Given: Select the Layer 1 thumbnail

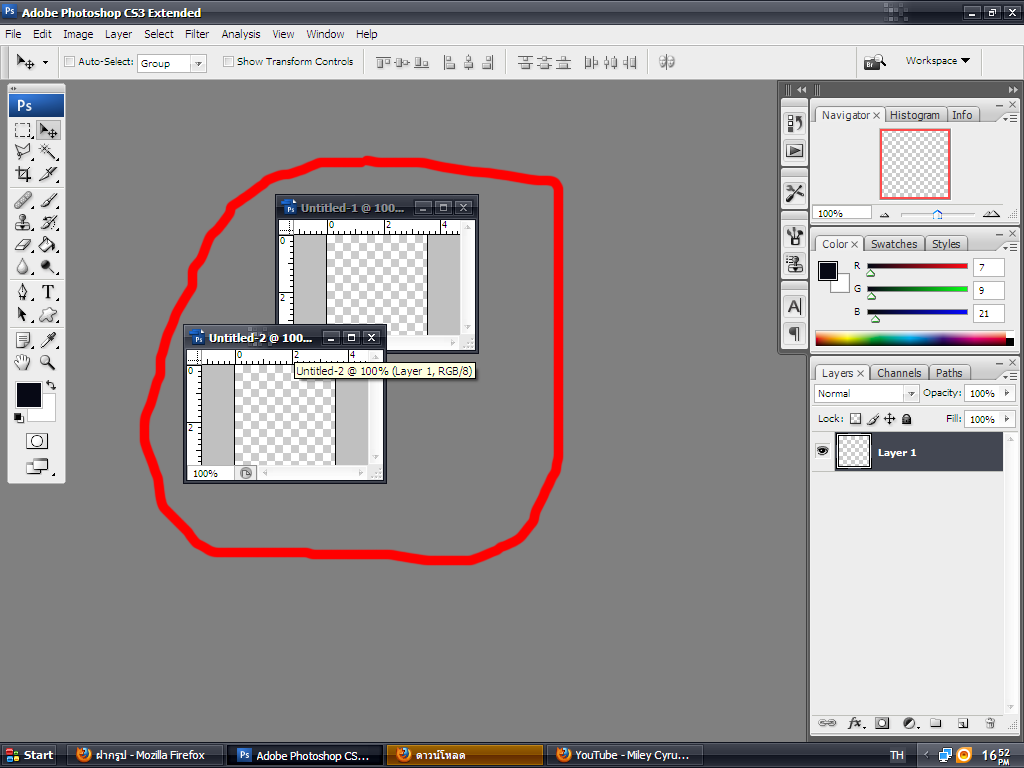Looking at the screenshot, I should click(x=854, y=451).
